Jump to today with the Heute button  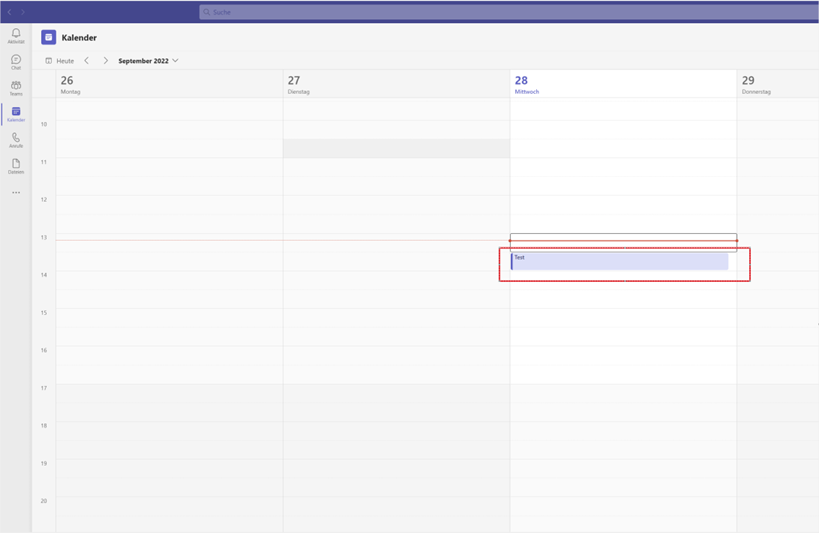60,61
